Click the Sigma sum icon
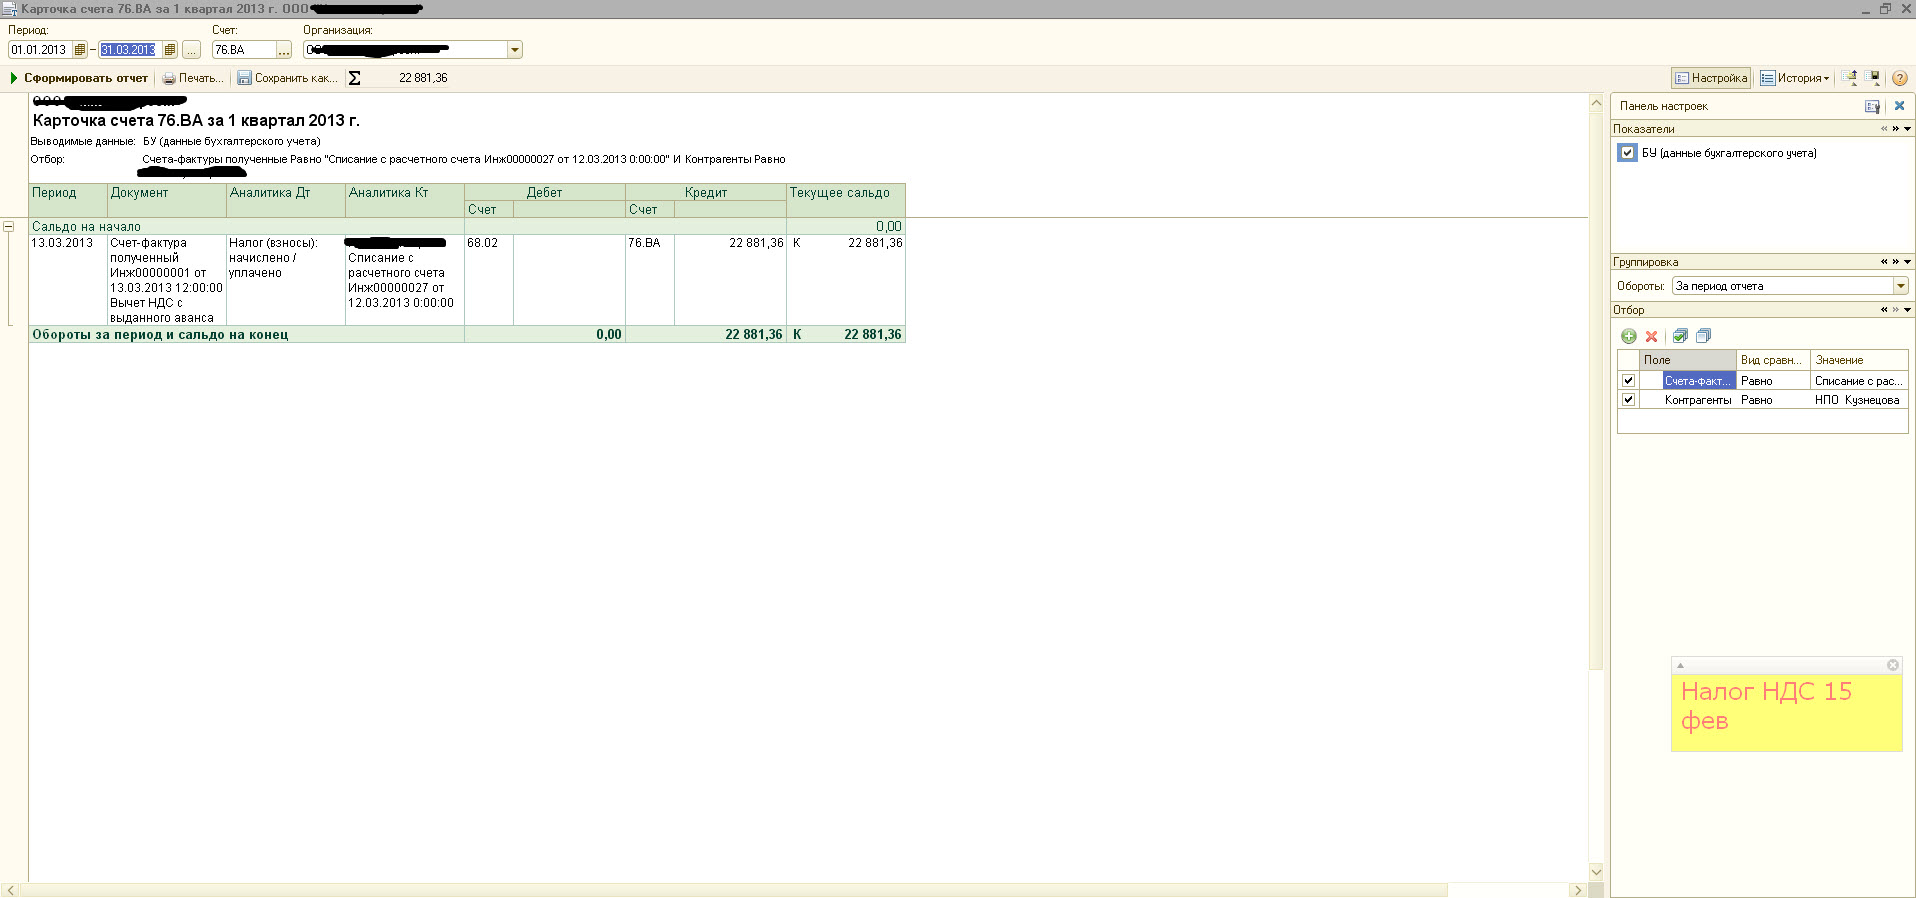Viewport: 1916px width, 898px height. click(354, 78)
